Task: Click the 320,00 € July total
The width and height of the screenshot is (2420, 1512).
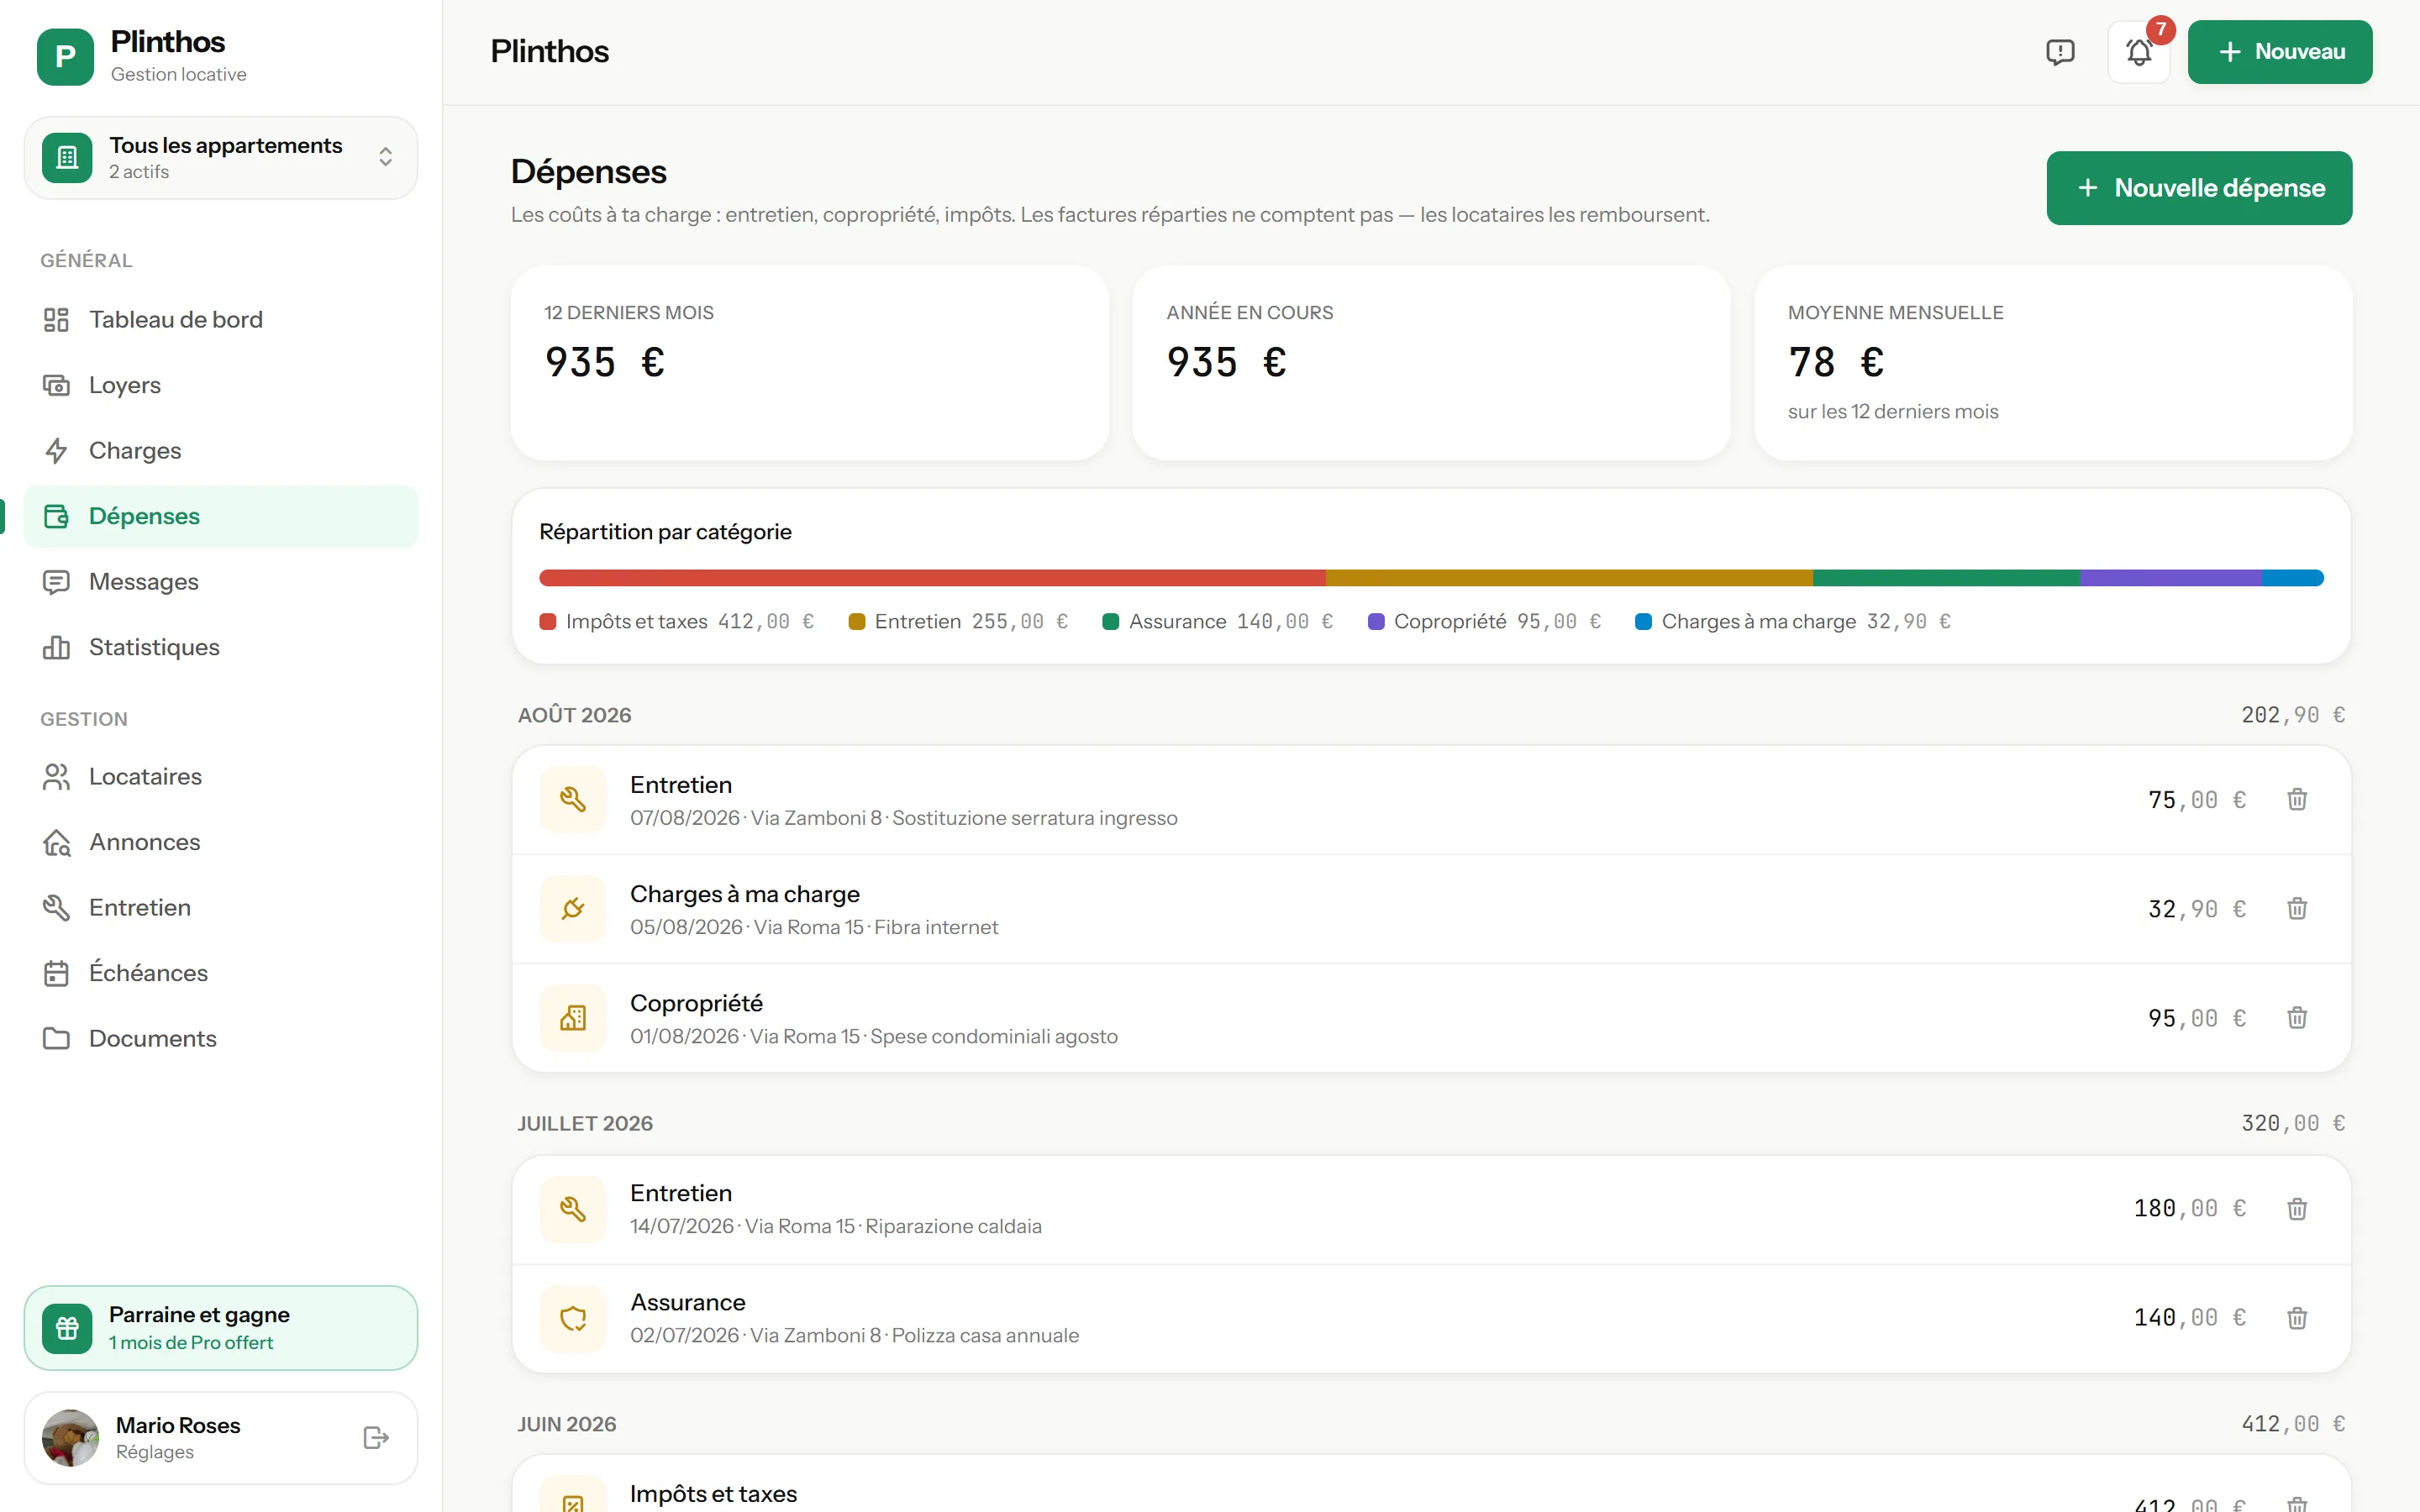Action: click(x=2294, y=1124)
